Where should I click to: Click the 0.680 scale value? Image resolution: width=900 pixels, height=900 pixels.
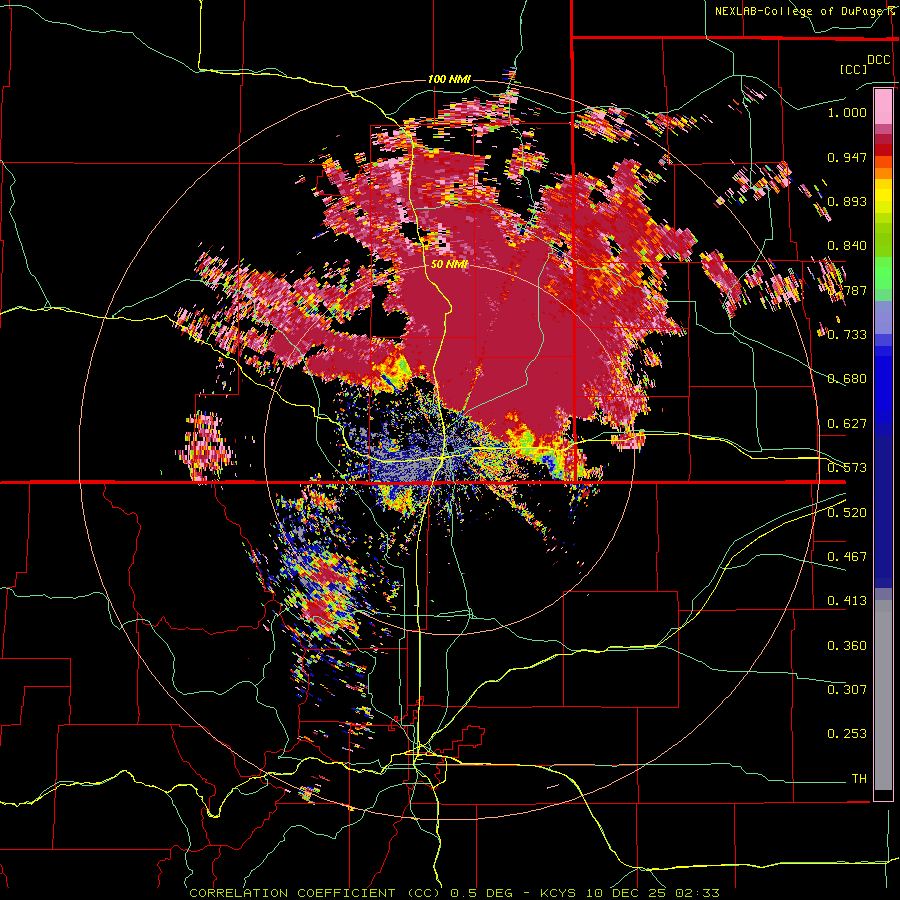pyautogui.click(x=847, y=379)
